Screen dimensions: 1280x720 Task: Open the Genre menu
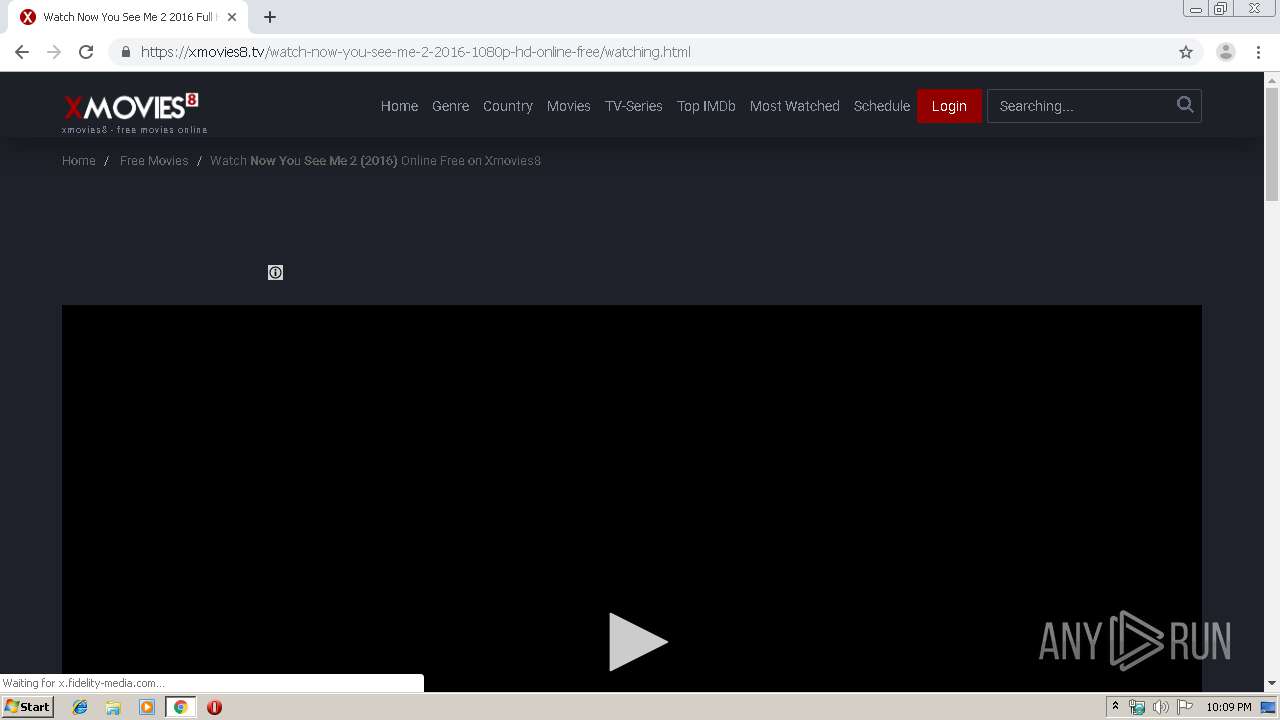450,106
